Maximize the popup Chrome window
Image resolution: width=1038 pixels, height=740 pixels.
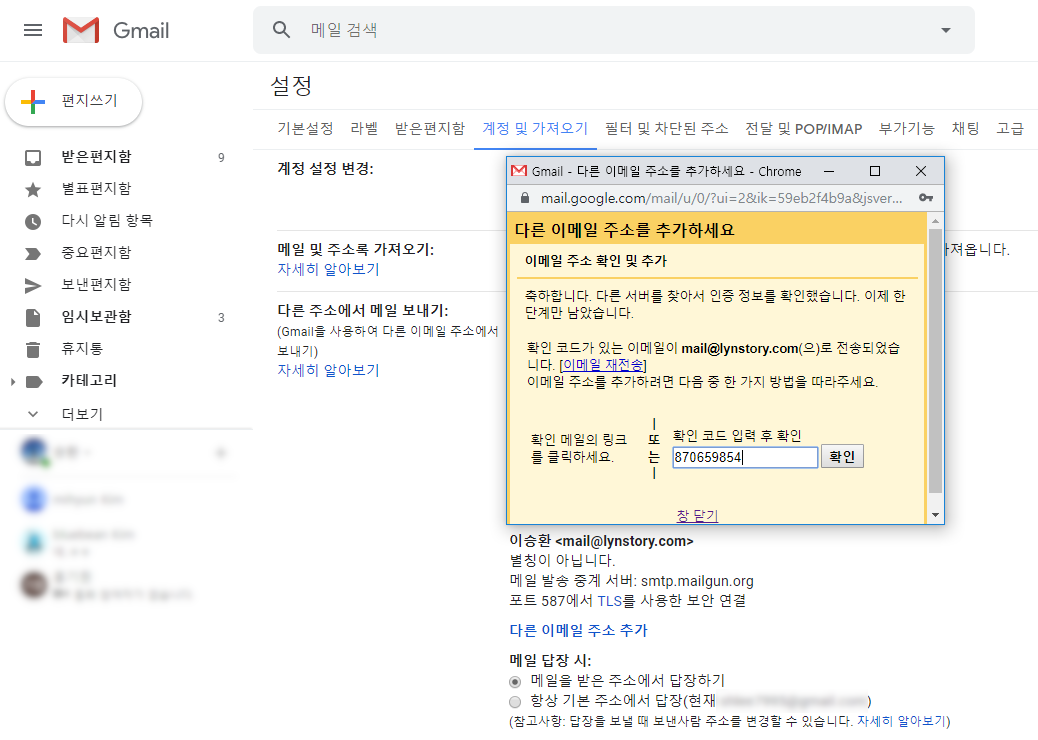pos(874,171)
